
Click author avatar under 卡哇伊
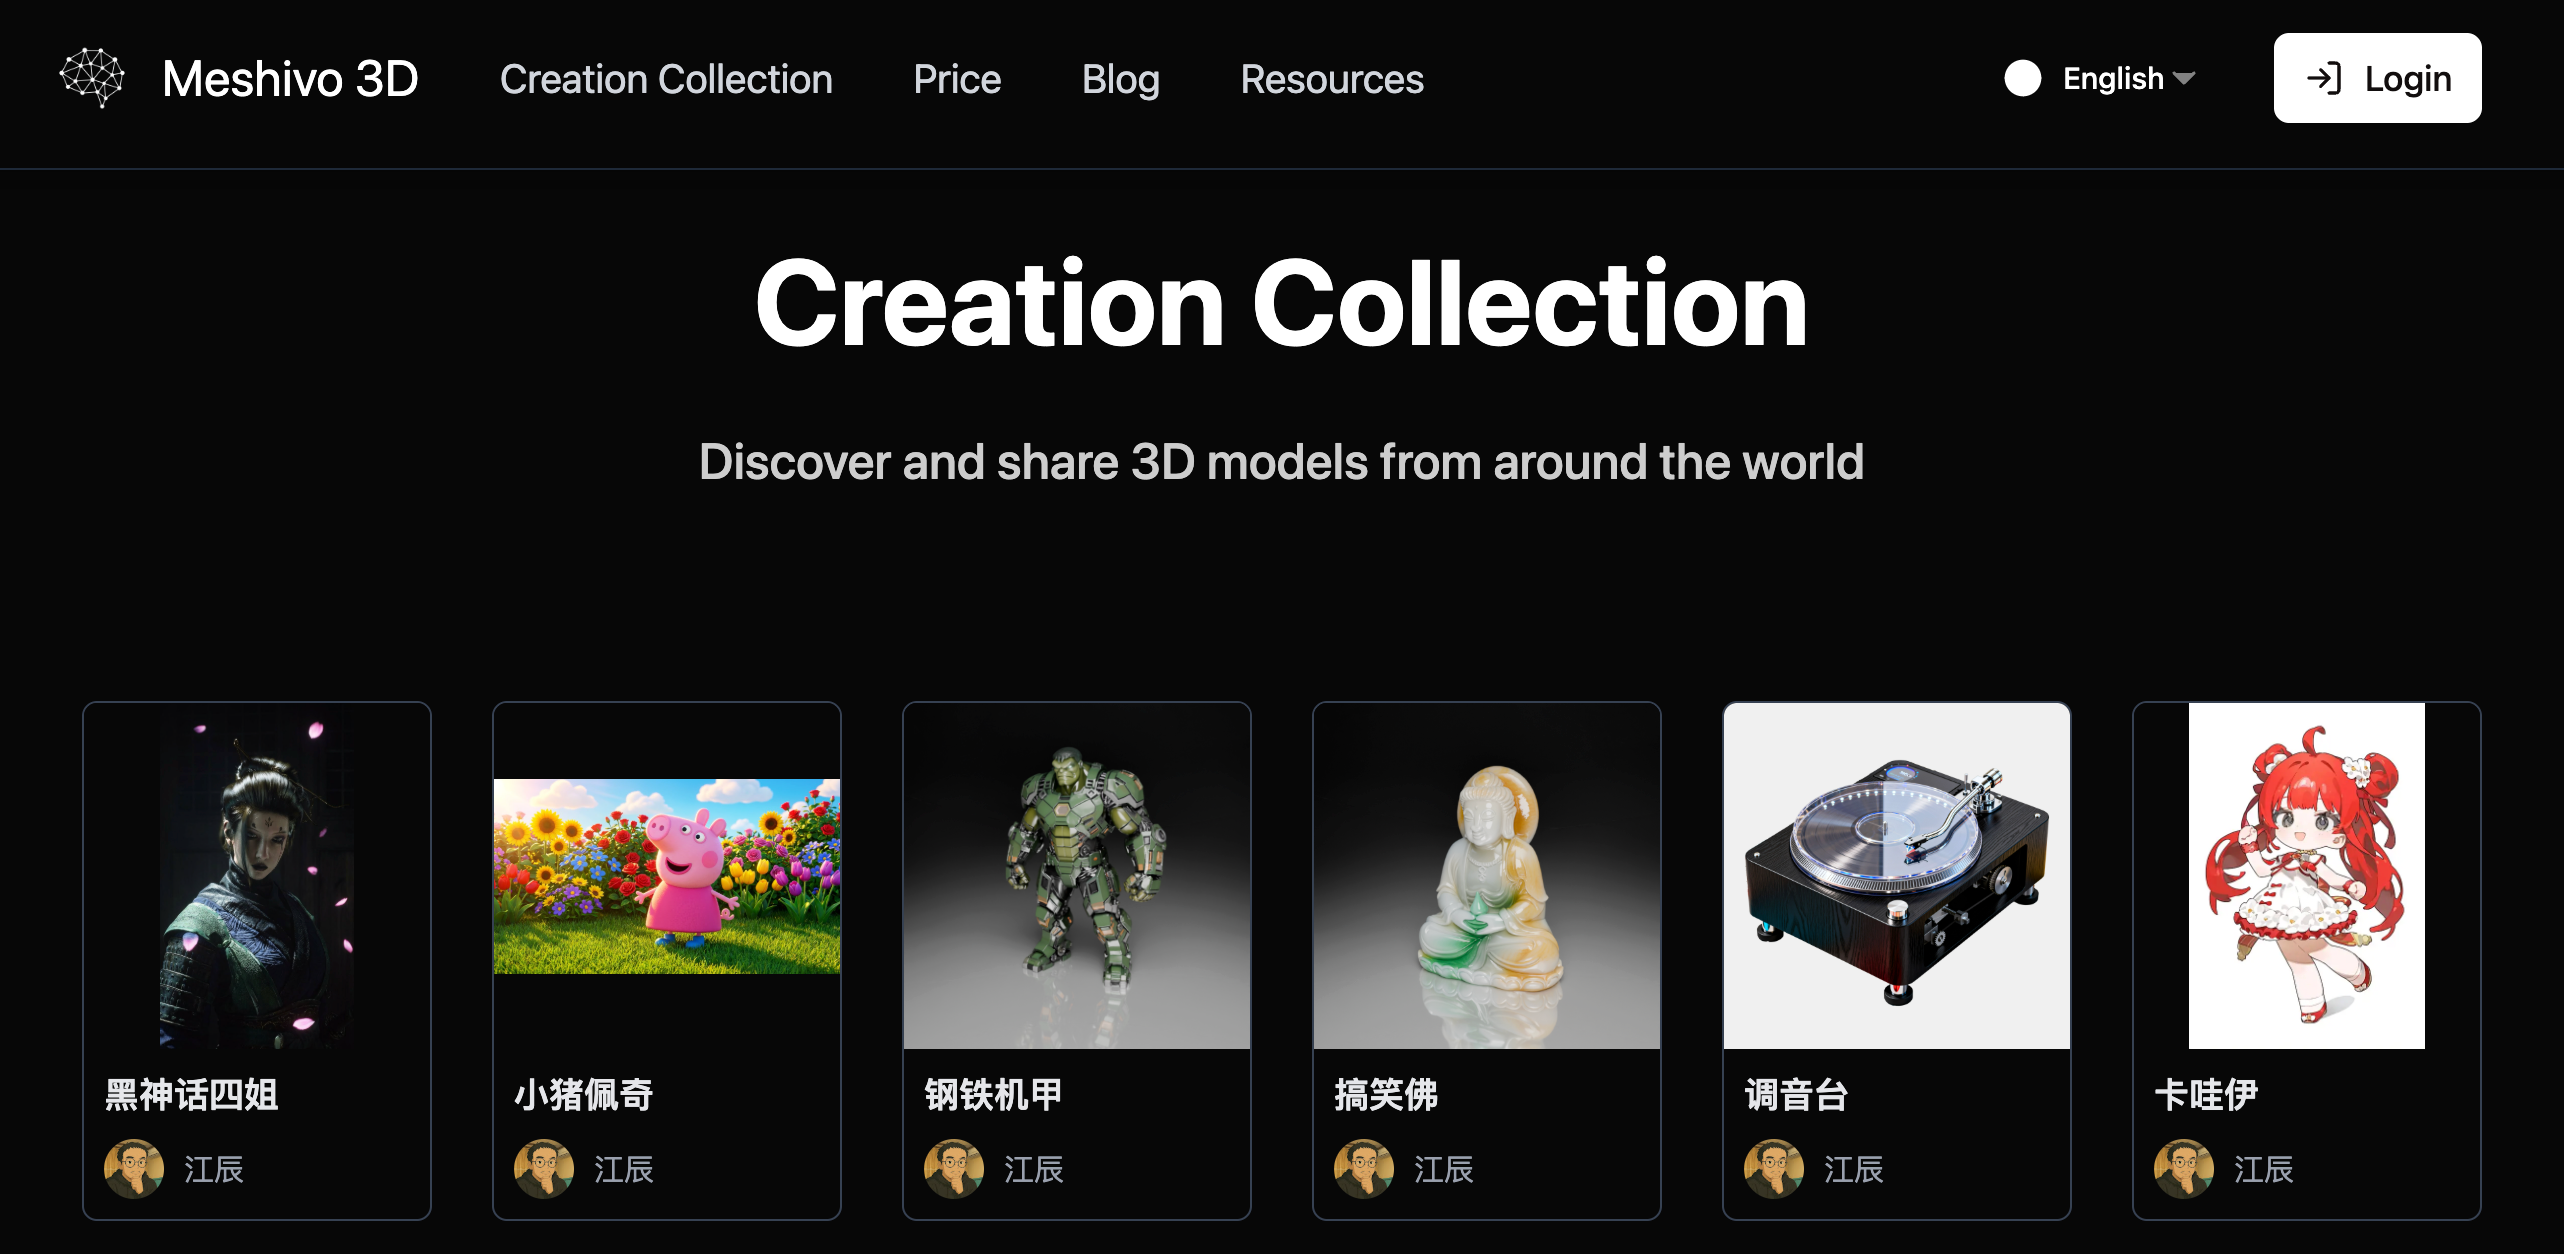click(x=2184, y=1168)
